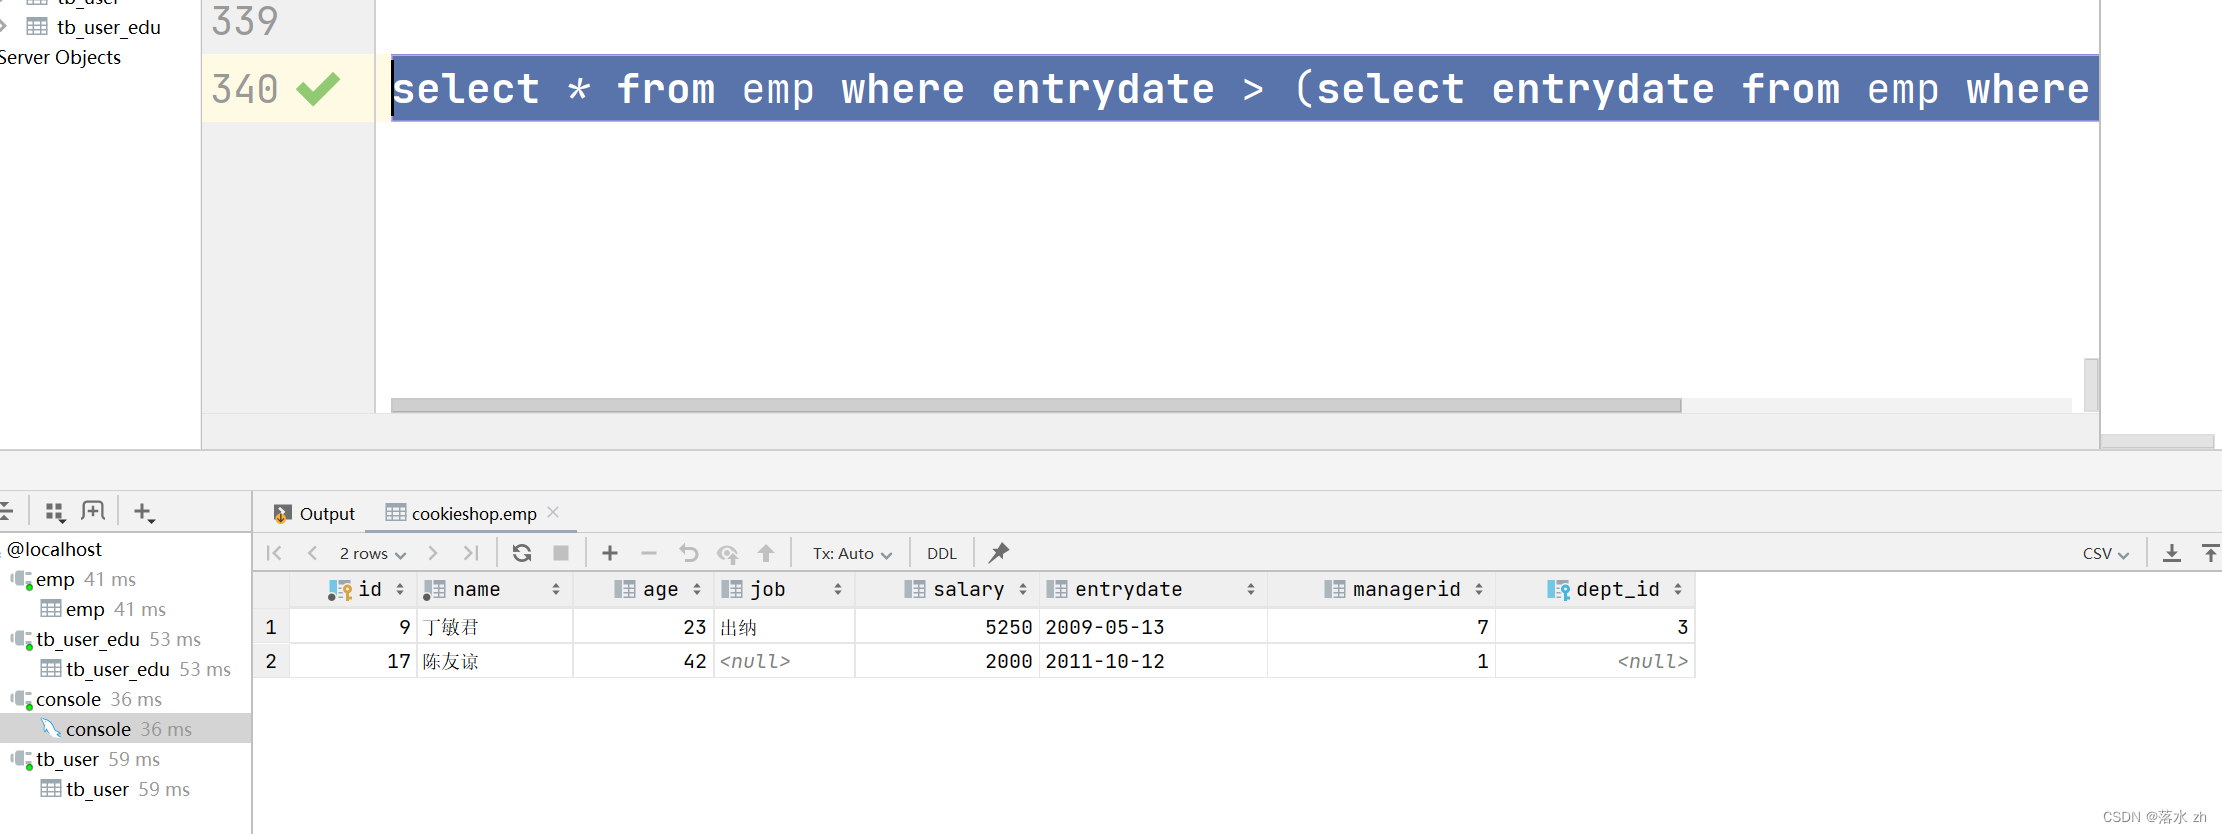
Task: Select result row number 2
Action: point(271,661)
